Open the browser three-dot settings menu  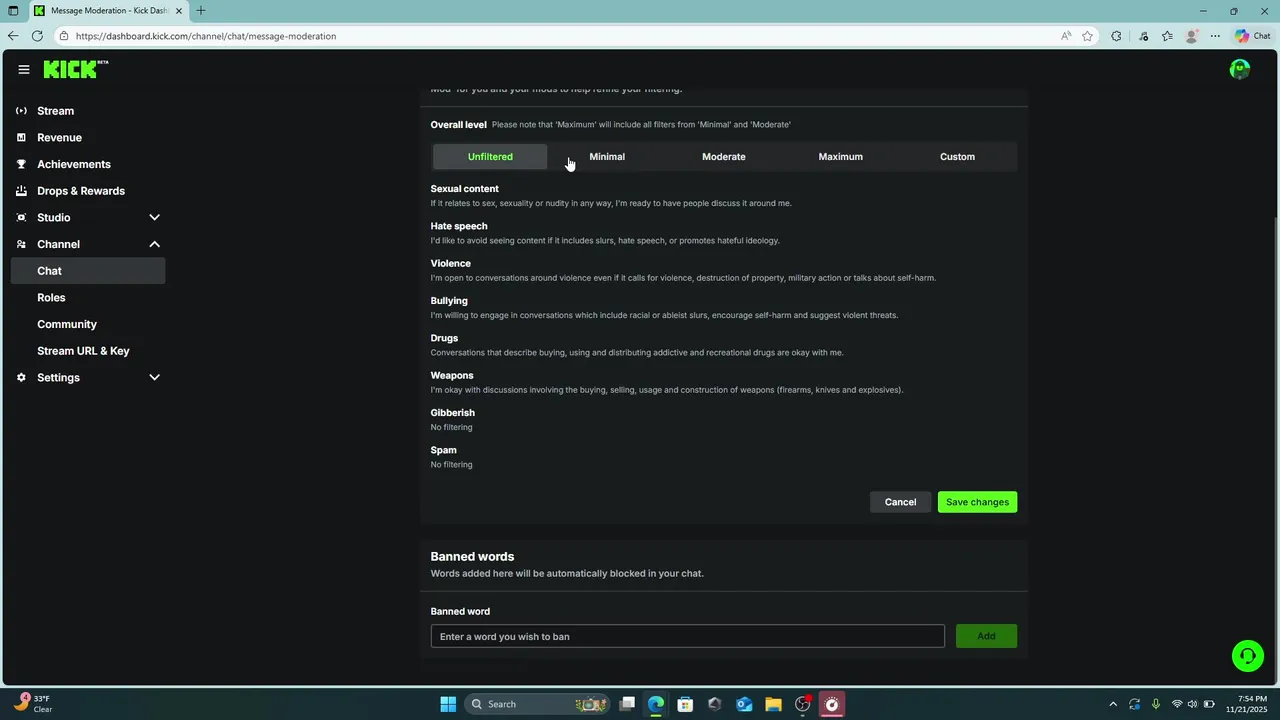pyautogui.click(x=1215, y=36)
